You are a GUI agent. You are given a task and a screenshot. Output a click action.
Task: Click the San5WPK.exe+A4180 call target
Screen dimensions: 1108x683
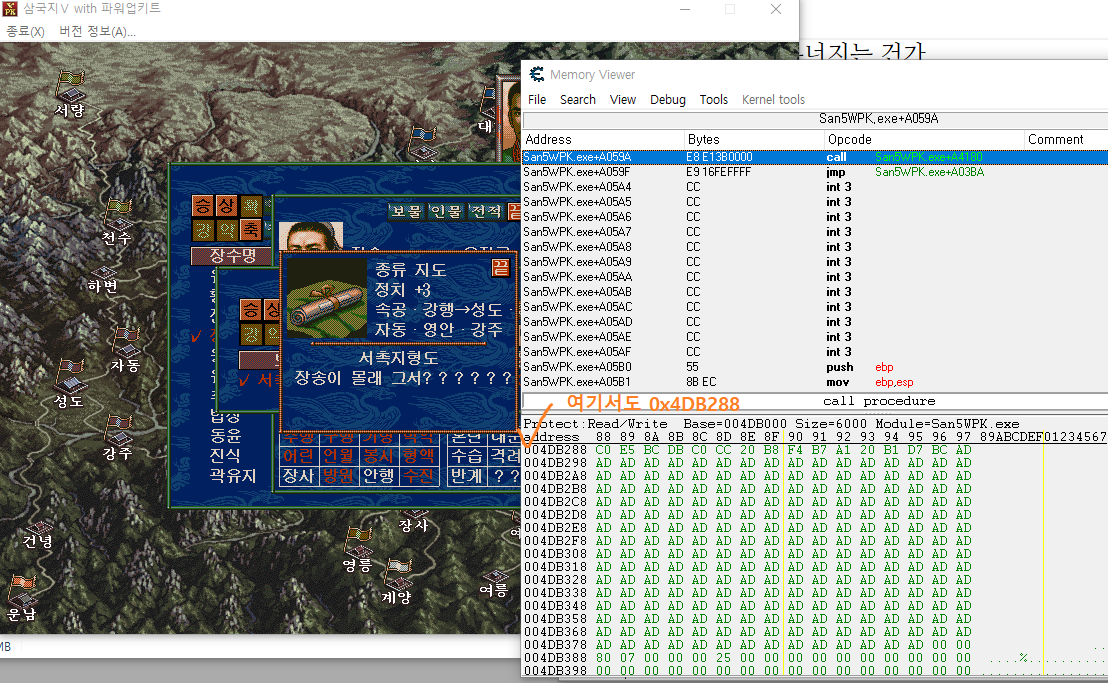pyautogui.click(x=929, y=157)
